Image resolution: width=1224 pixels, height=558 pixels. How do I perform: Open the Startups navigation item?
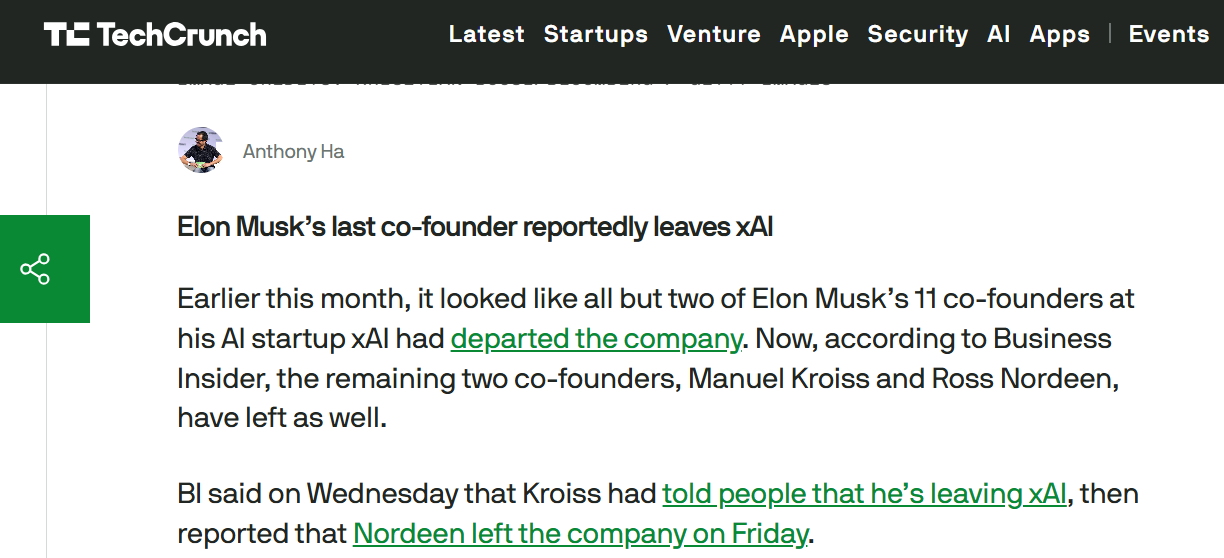click(596, 34)
